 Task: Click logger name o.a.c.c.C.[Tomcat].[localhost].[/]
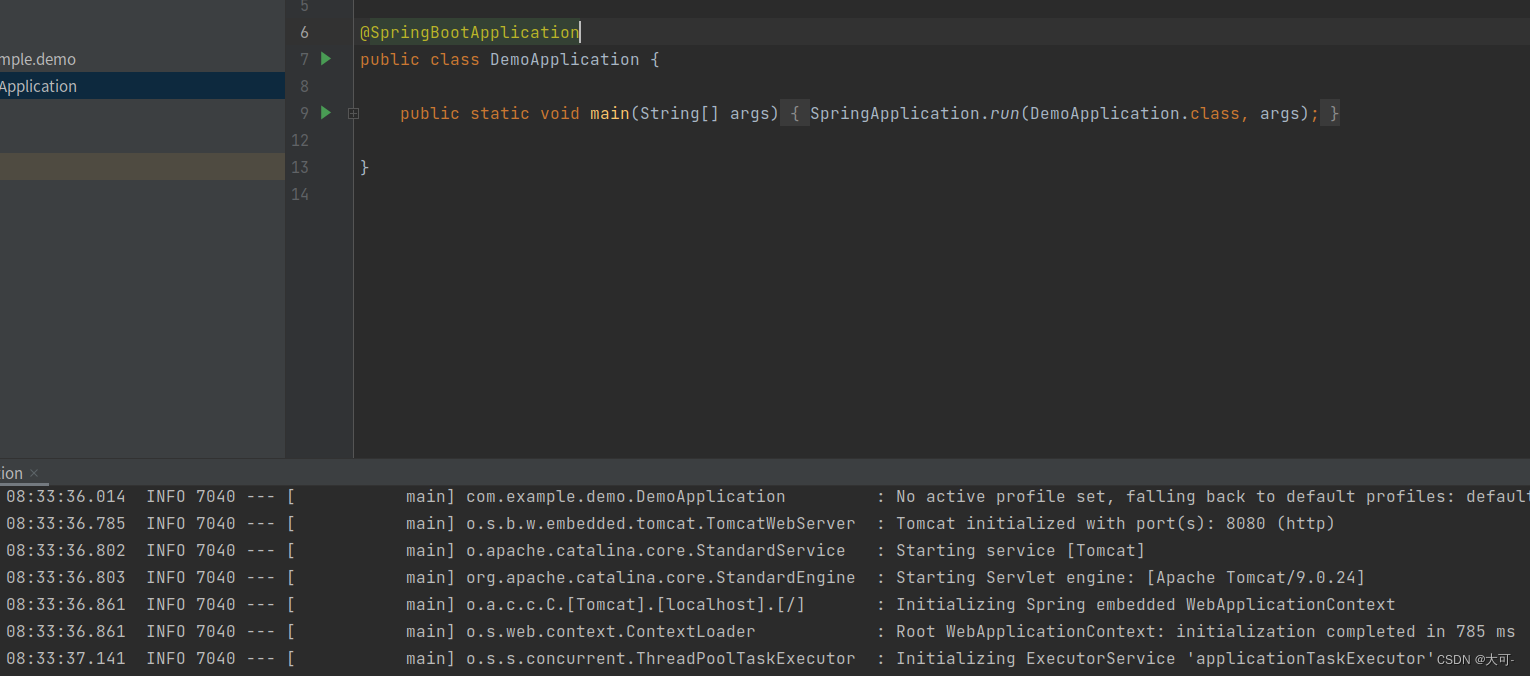pyautogui.click(x=636, y=604)
